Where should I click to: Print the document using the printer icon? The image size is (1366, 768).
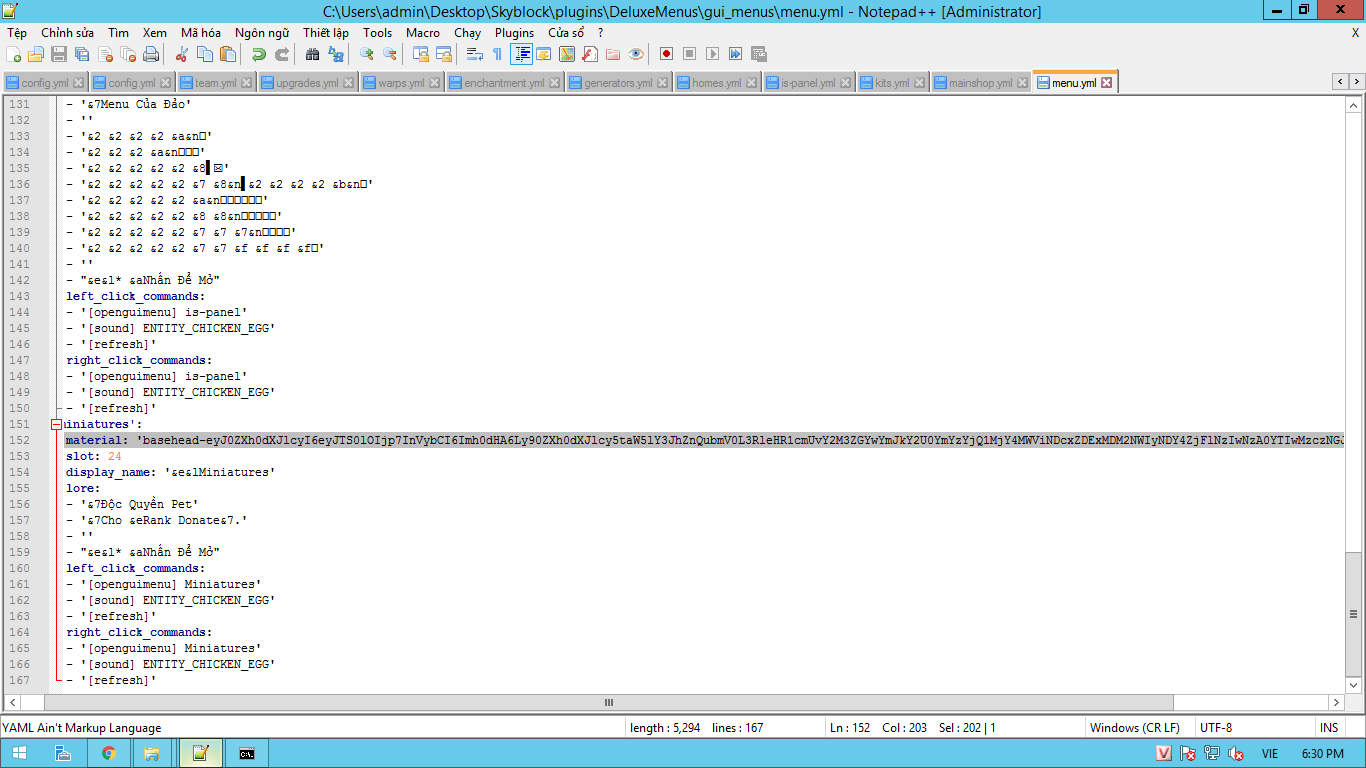pyautogui.click(x=151, y=54)
